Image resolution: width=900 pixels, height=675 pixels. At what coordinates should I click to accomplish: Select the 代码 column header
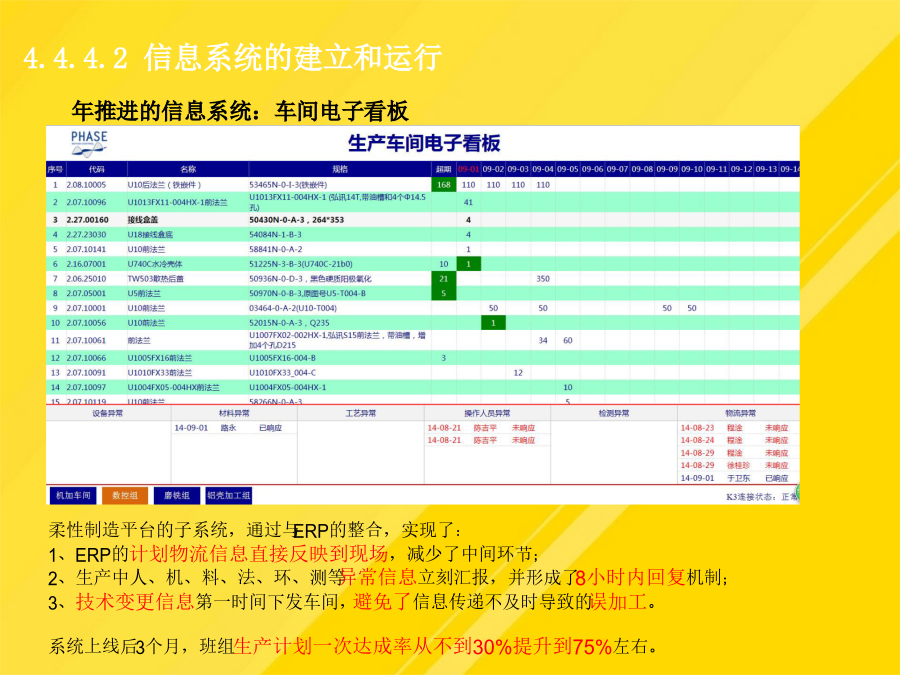[x=96, y=169]
